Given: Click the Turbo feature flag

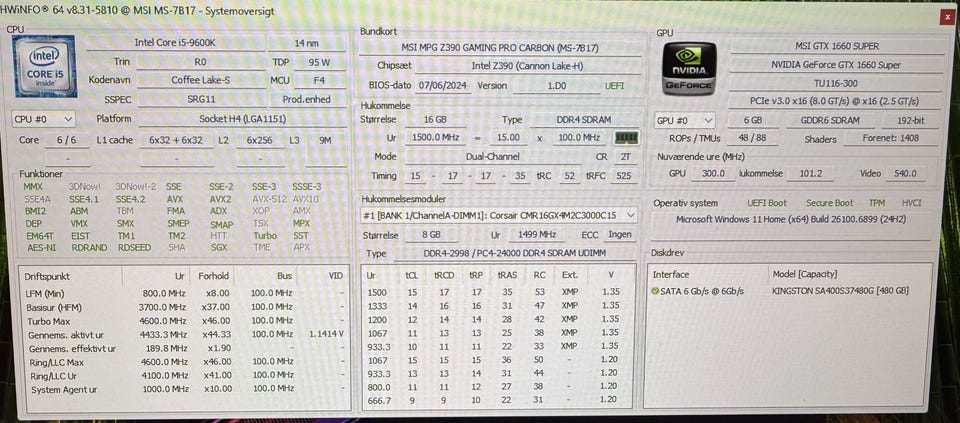Looking at the screenshot, I should (264, 236).
